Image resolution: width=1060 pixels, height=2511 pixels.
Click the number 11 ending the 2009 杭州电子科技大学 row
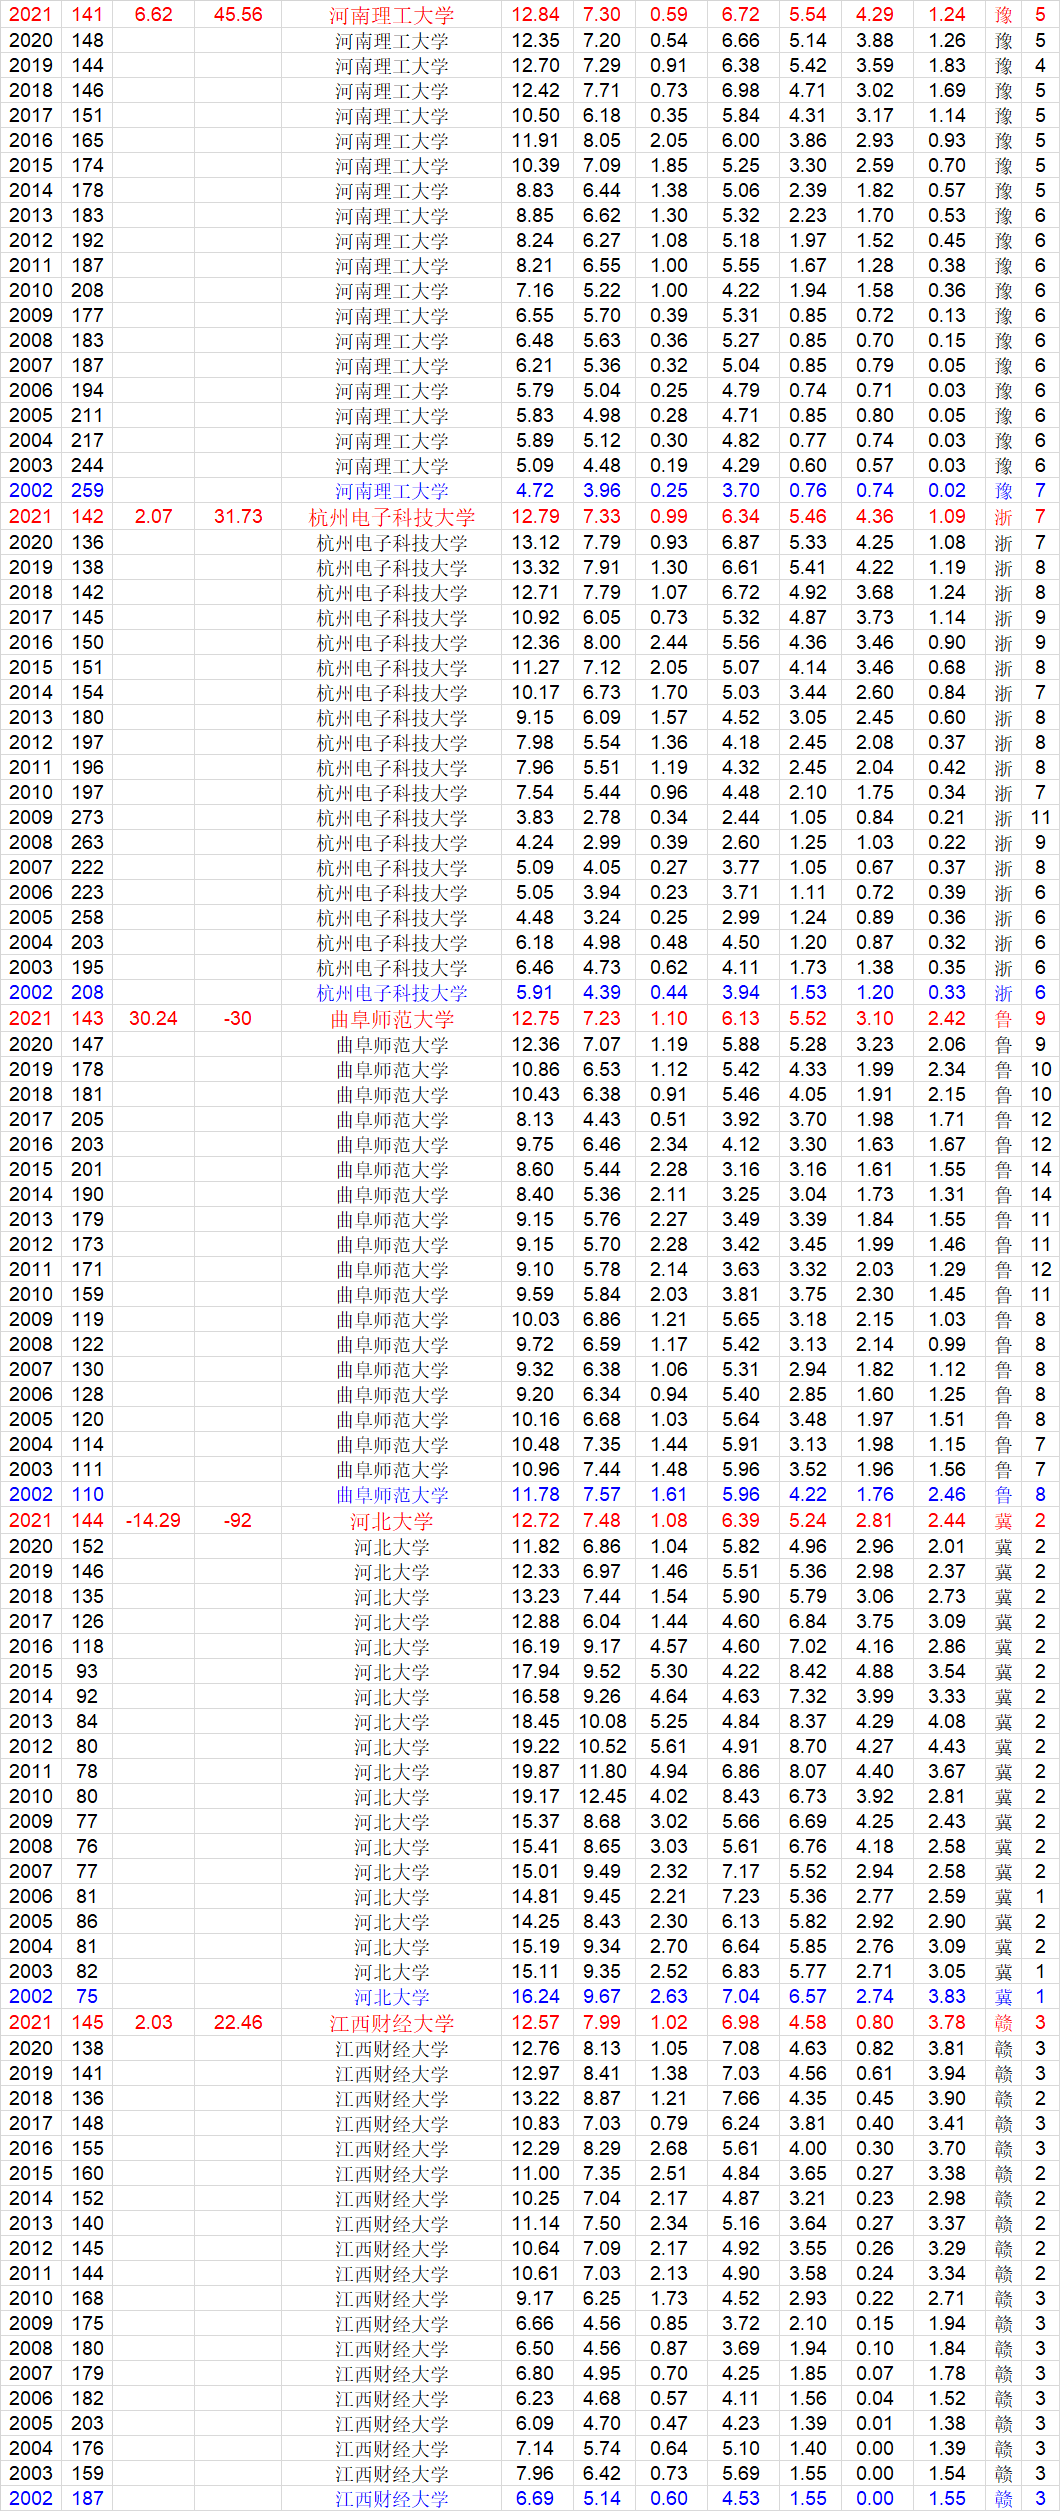coord(1040,818)
